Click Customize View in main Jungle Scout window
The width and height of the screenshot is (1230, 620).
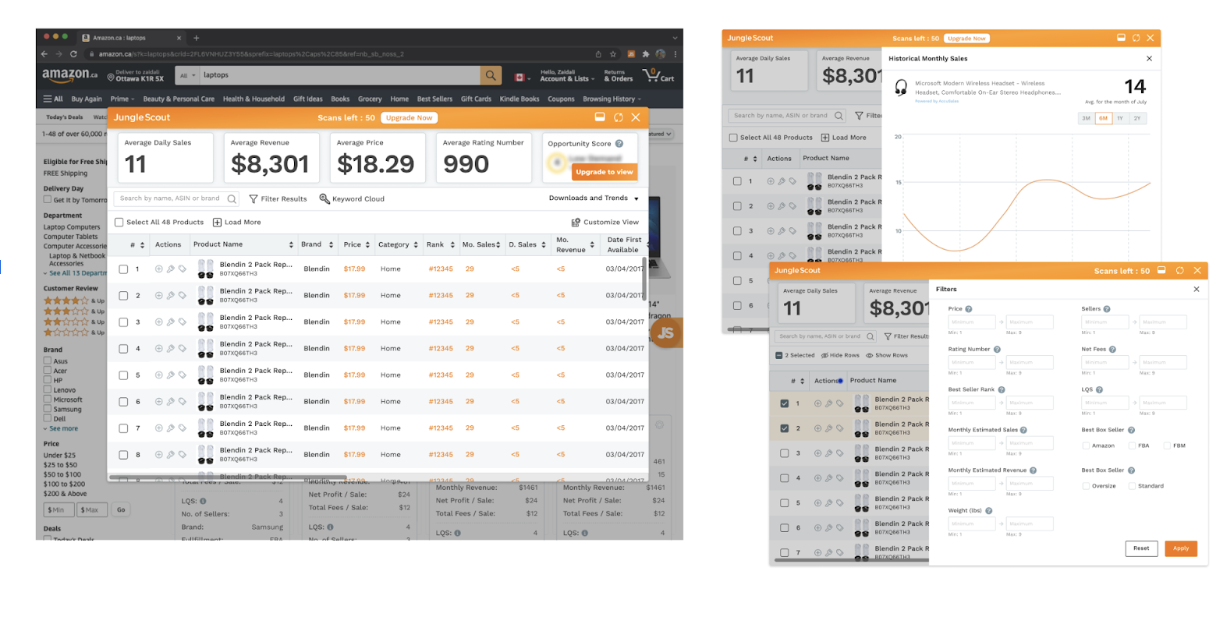pos(605,222)
